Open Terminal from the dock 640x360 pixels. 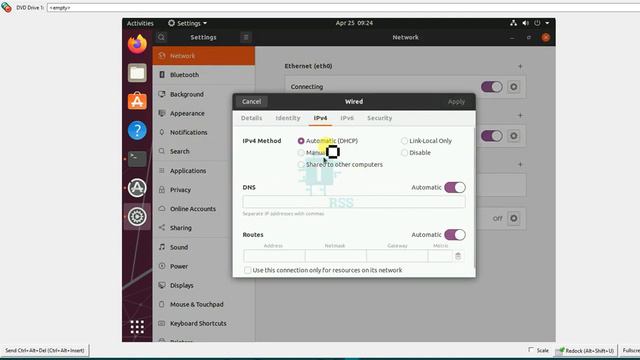137,159
